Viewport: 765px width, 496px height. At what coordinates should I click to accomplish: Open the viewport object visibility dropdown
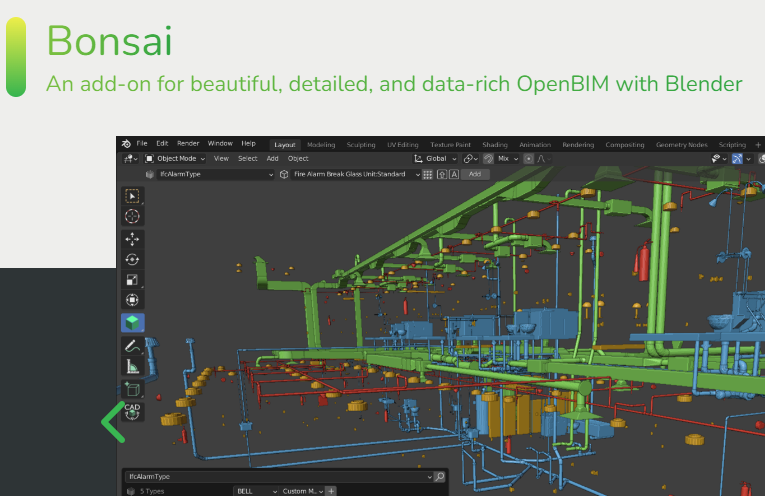[x=719, y=159]
